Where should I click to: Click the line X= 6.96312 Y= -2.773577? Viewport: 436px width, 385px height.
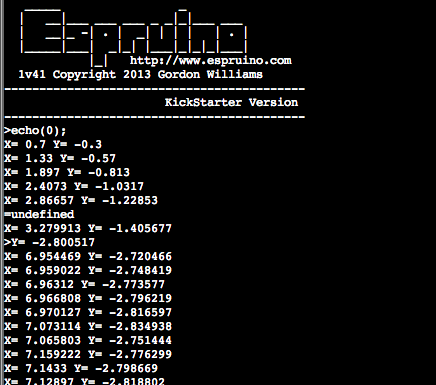[84, 285]
